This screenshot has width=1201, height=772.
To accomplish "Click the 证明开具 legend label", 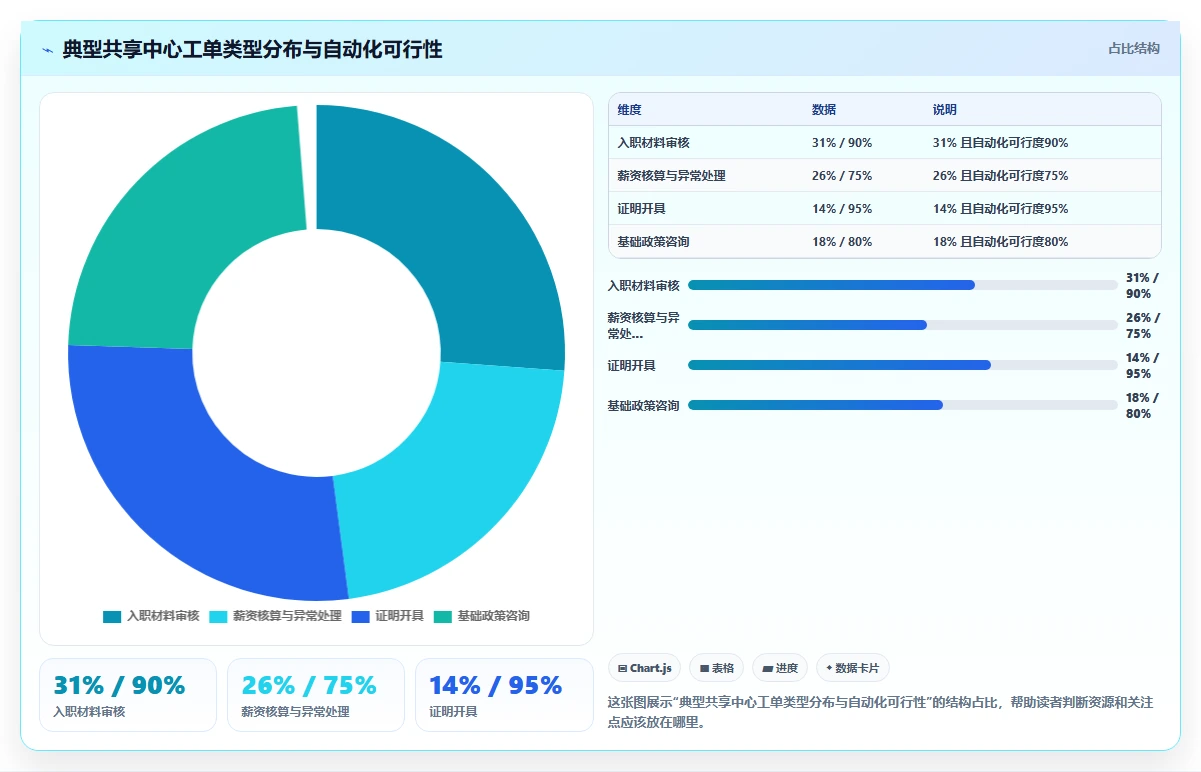I will click(400, 616).
